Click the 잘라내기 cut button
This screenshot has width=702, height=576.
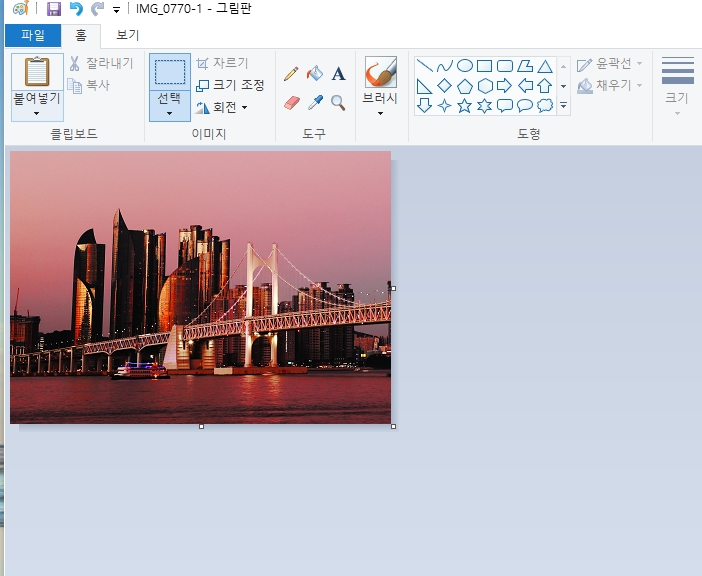pos(101,63)
